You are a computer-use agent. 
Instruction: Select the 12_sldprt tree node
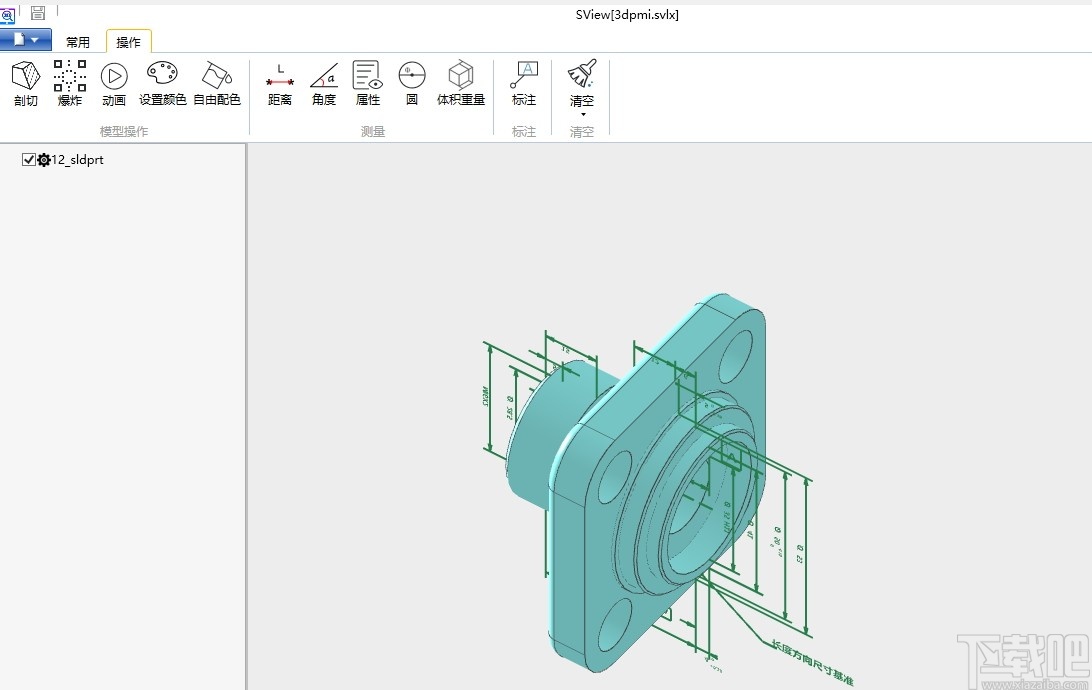[x=78, y=160]
